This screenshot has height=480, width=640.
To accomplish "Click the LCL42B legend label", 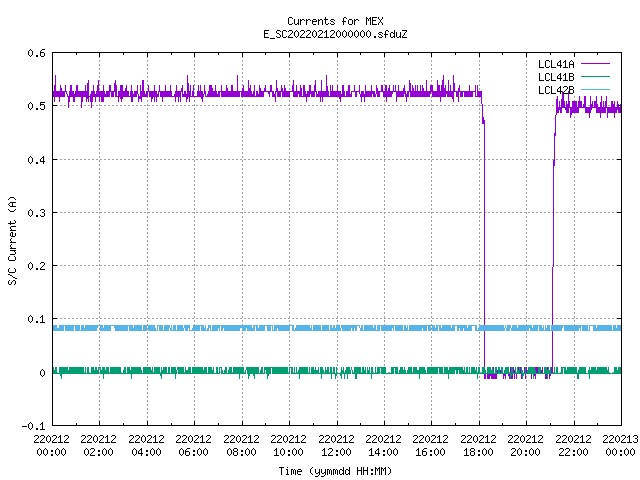I will pos(556,90).
